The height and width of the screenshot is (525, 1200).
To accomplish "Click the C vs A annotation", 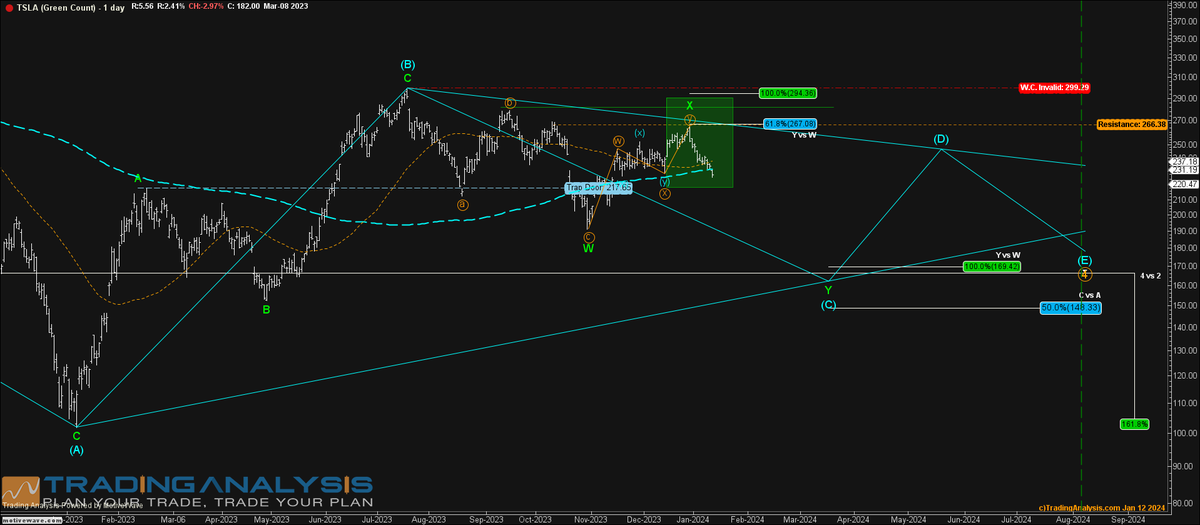I will coord(1088,295).
